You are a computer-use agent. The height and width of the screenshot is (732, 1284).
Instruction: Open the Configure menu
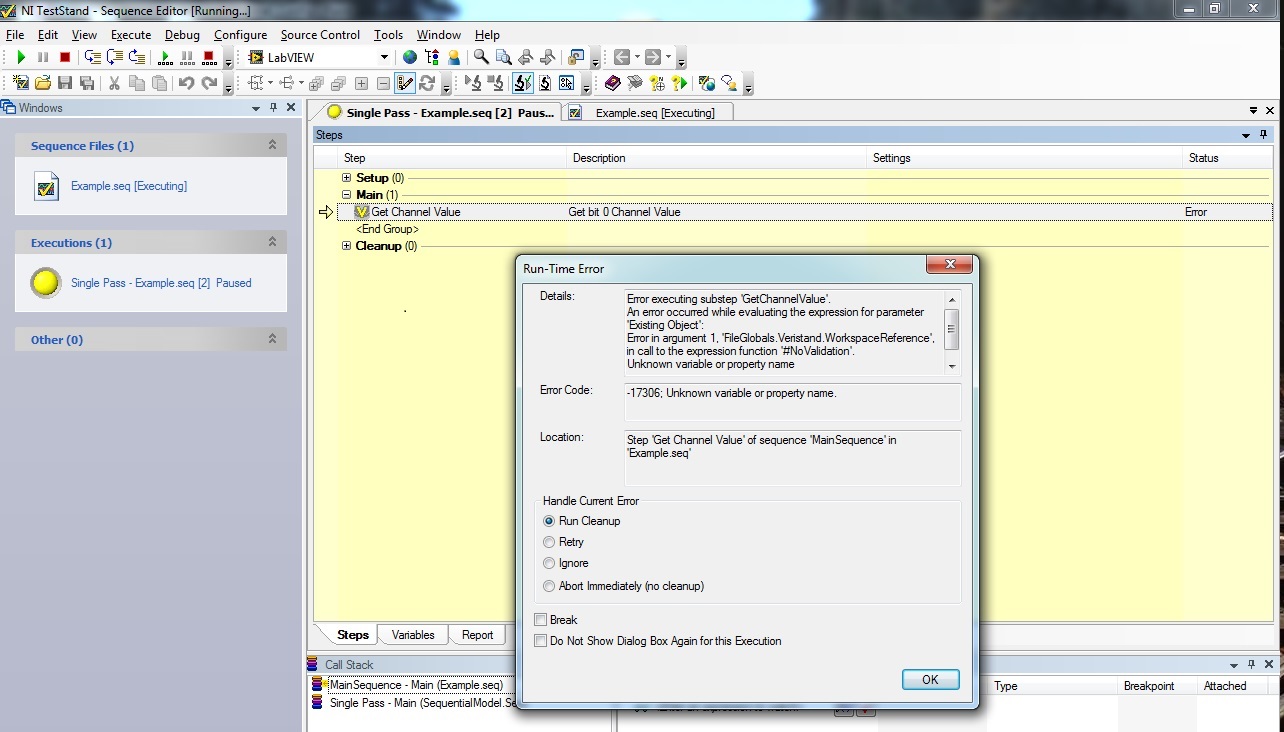click(240, 35)
